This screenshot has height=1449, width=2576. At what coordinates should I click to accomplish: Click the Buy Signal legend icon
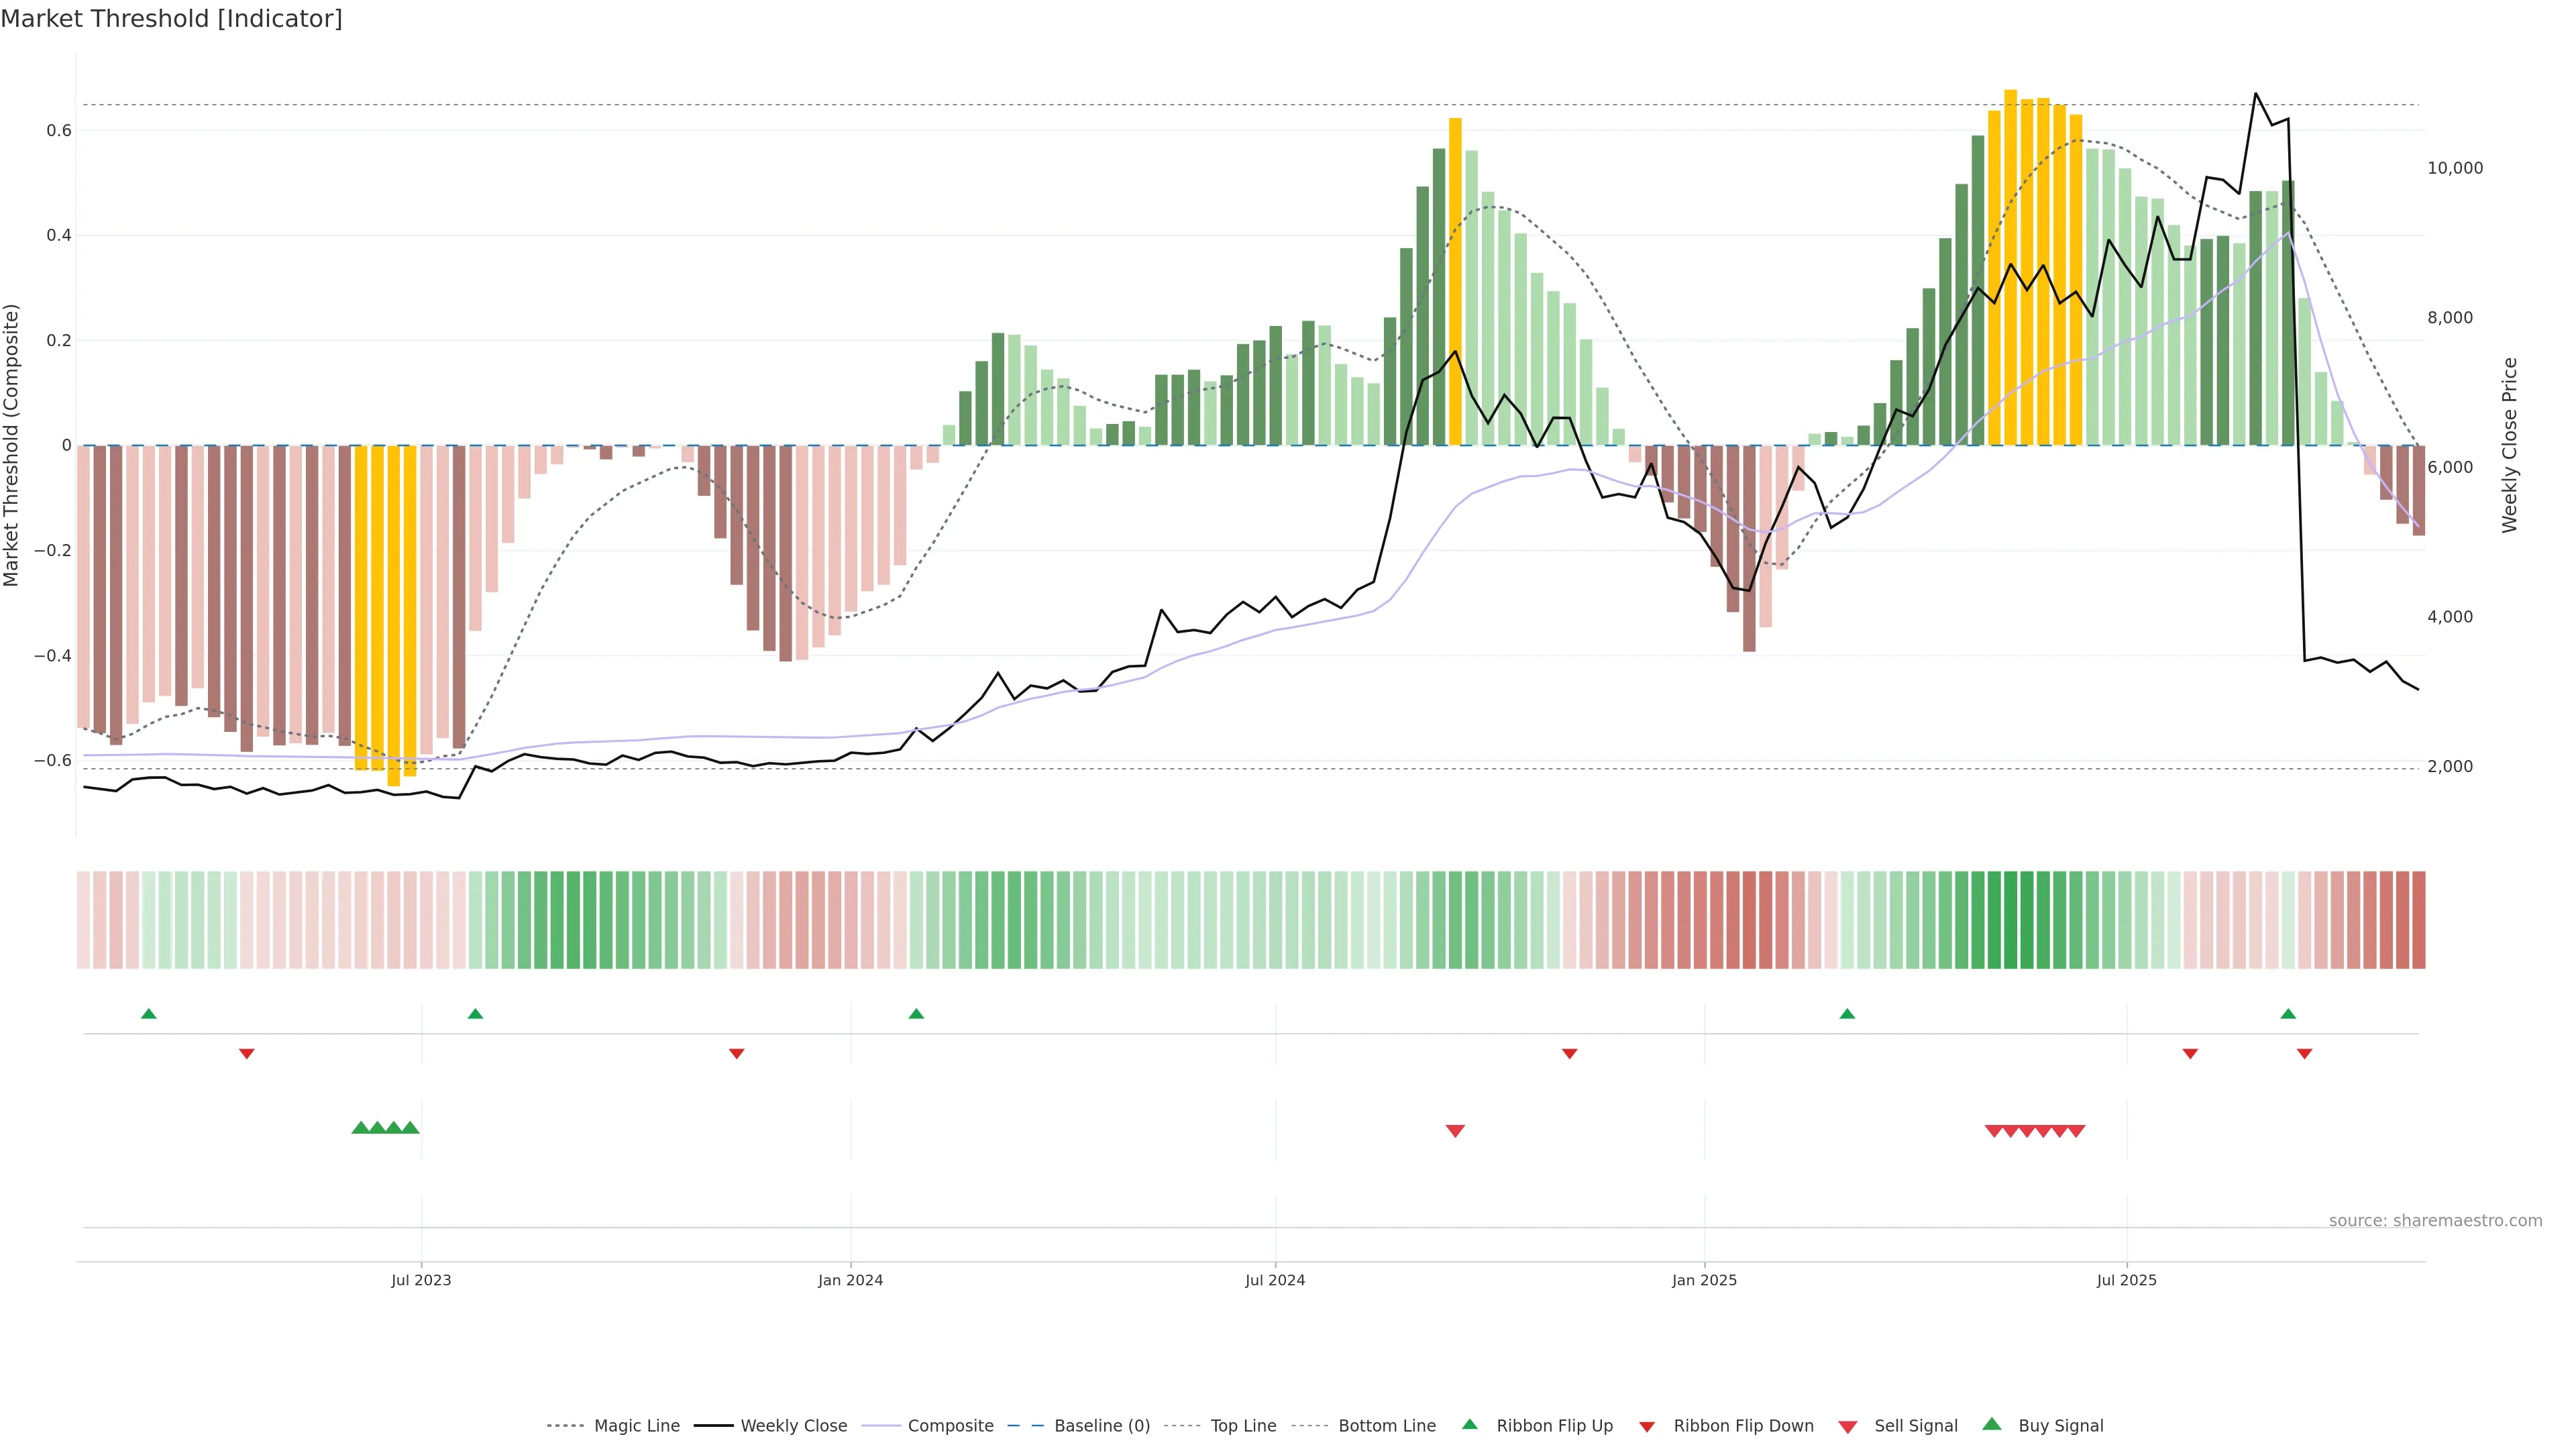coord(1992,1424)
